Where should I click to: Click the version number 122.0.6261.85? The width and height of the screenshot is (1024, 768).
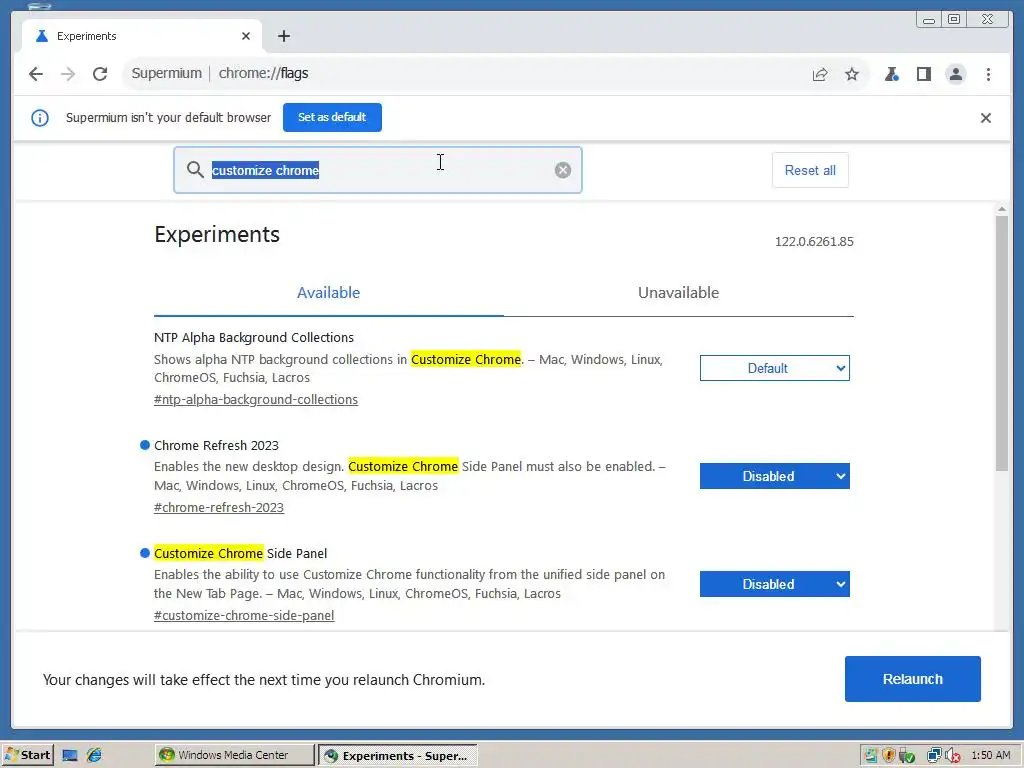pos(814,242)
